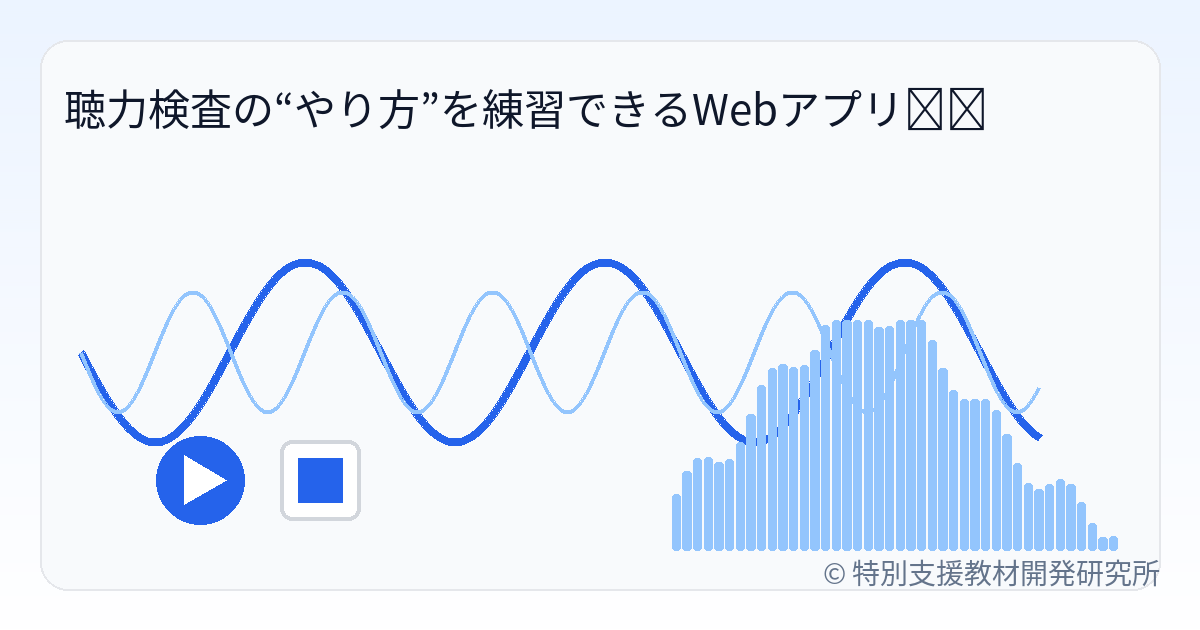The height and width of the screenshot is (630, 1200).
Task: Click the thick wave's trough above the play button
Action: coord(155,440)
